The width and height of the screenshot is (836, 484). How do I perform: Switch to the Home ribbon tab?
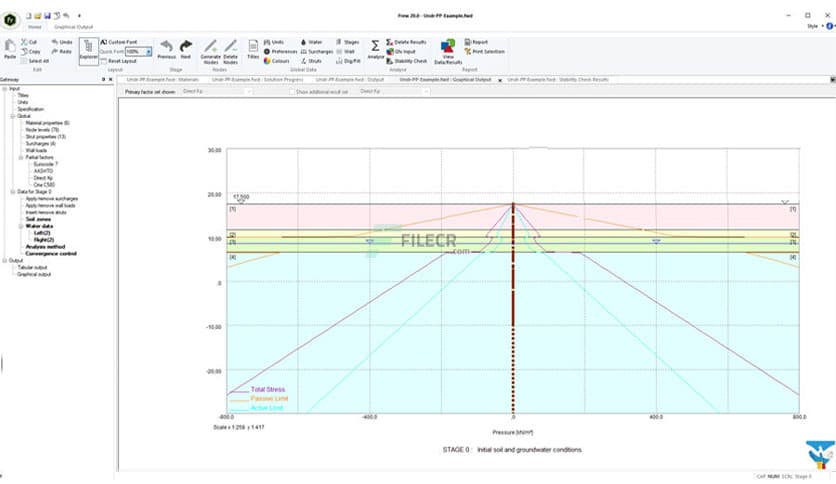point(34,27)
